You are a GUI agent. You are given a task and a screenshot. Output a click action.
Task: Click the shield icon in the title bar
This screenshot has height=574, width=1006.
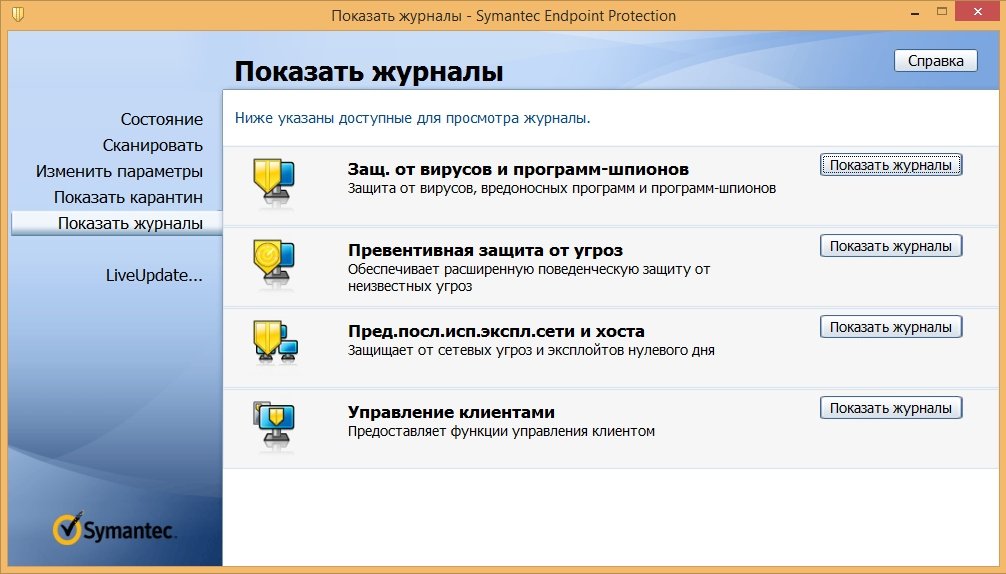(18, 14)
